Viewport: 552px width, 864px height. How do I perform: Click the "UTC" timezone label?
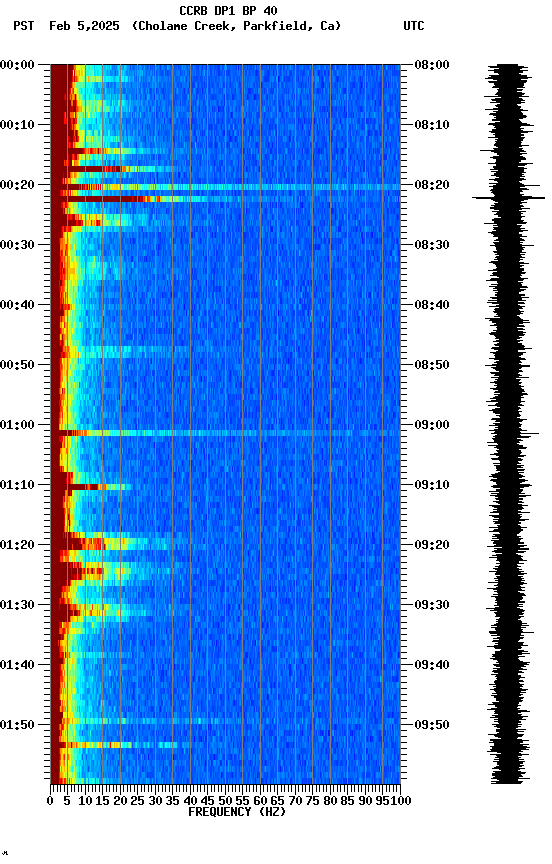tap(414, 26)
